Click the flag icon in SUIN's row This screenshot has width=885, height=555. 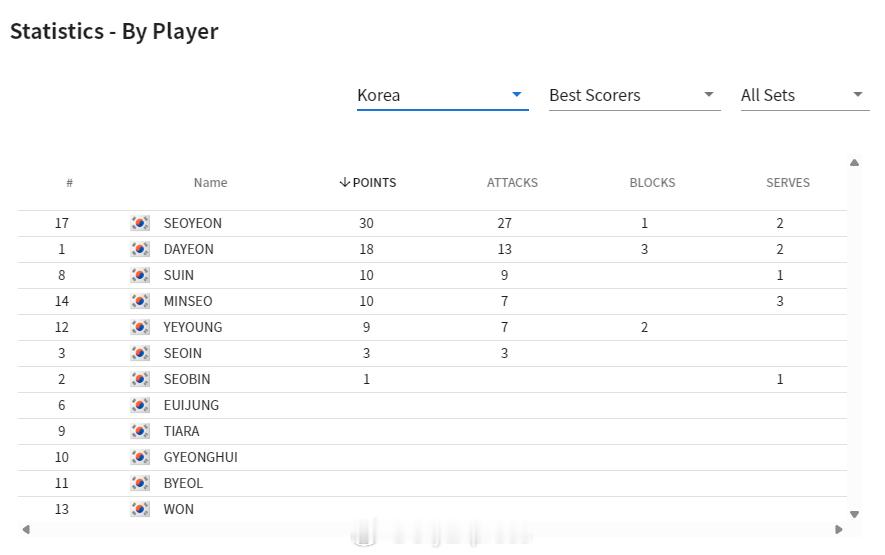click(x=140, y=275)
